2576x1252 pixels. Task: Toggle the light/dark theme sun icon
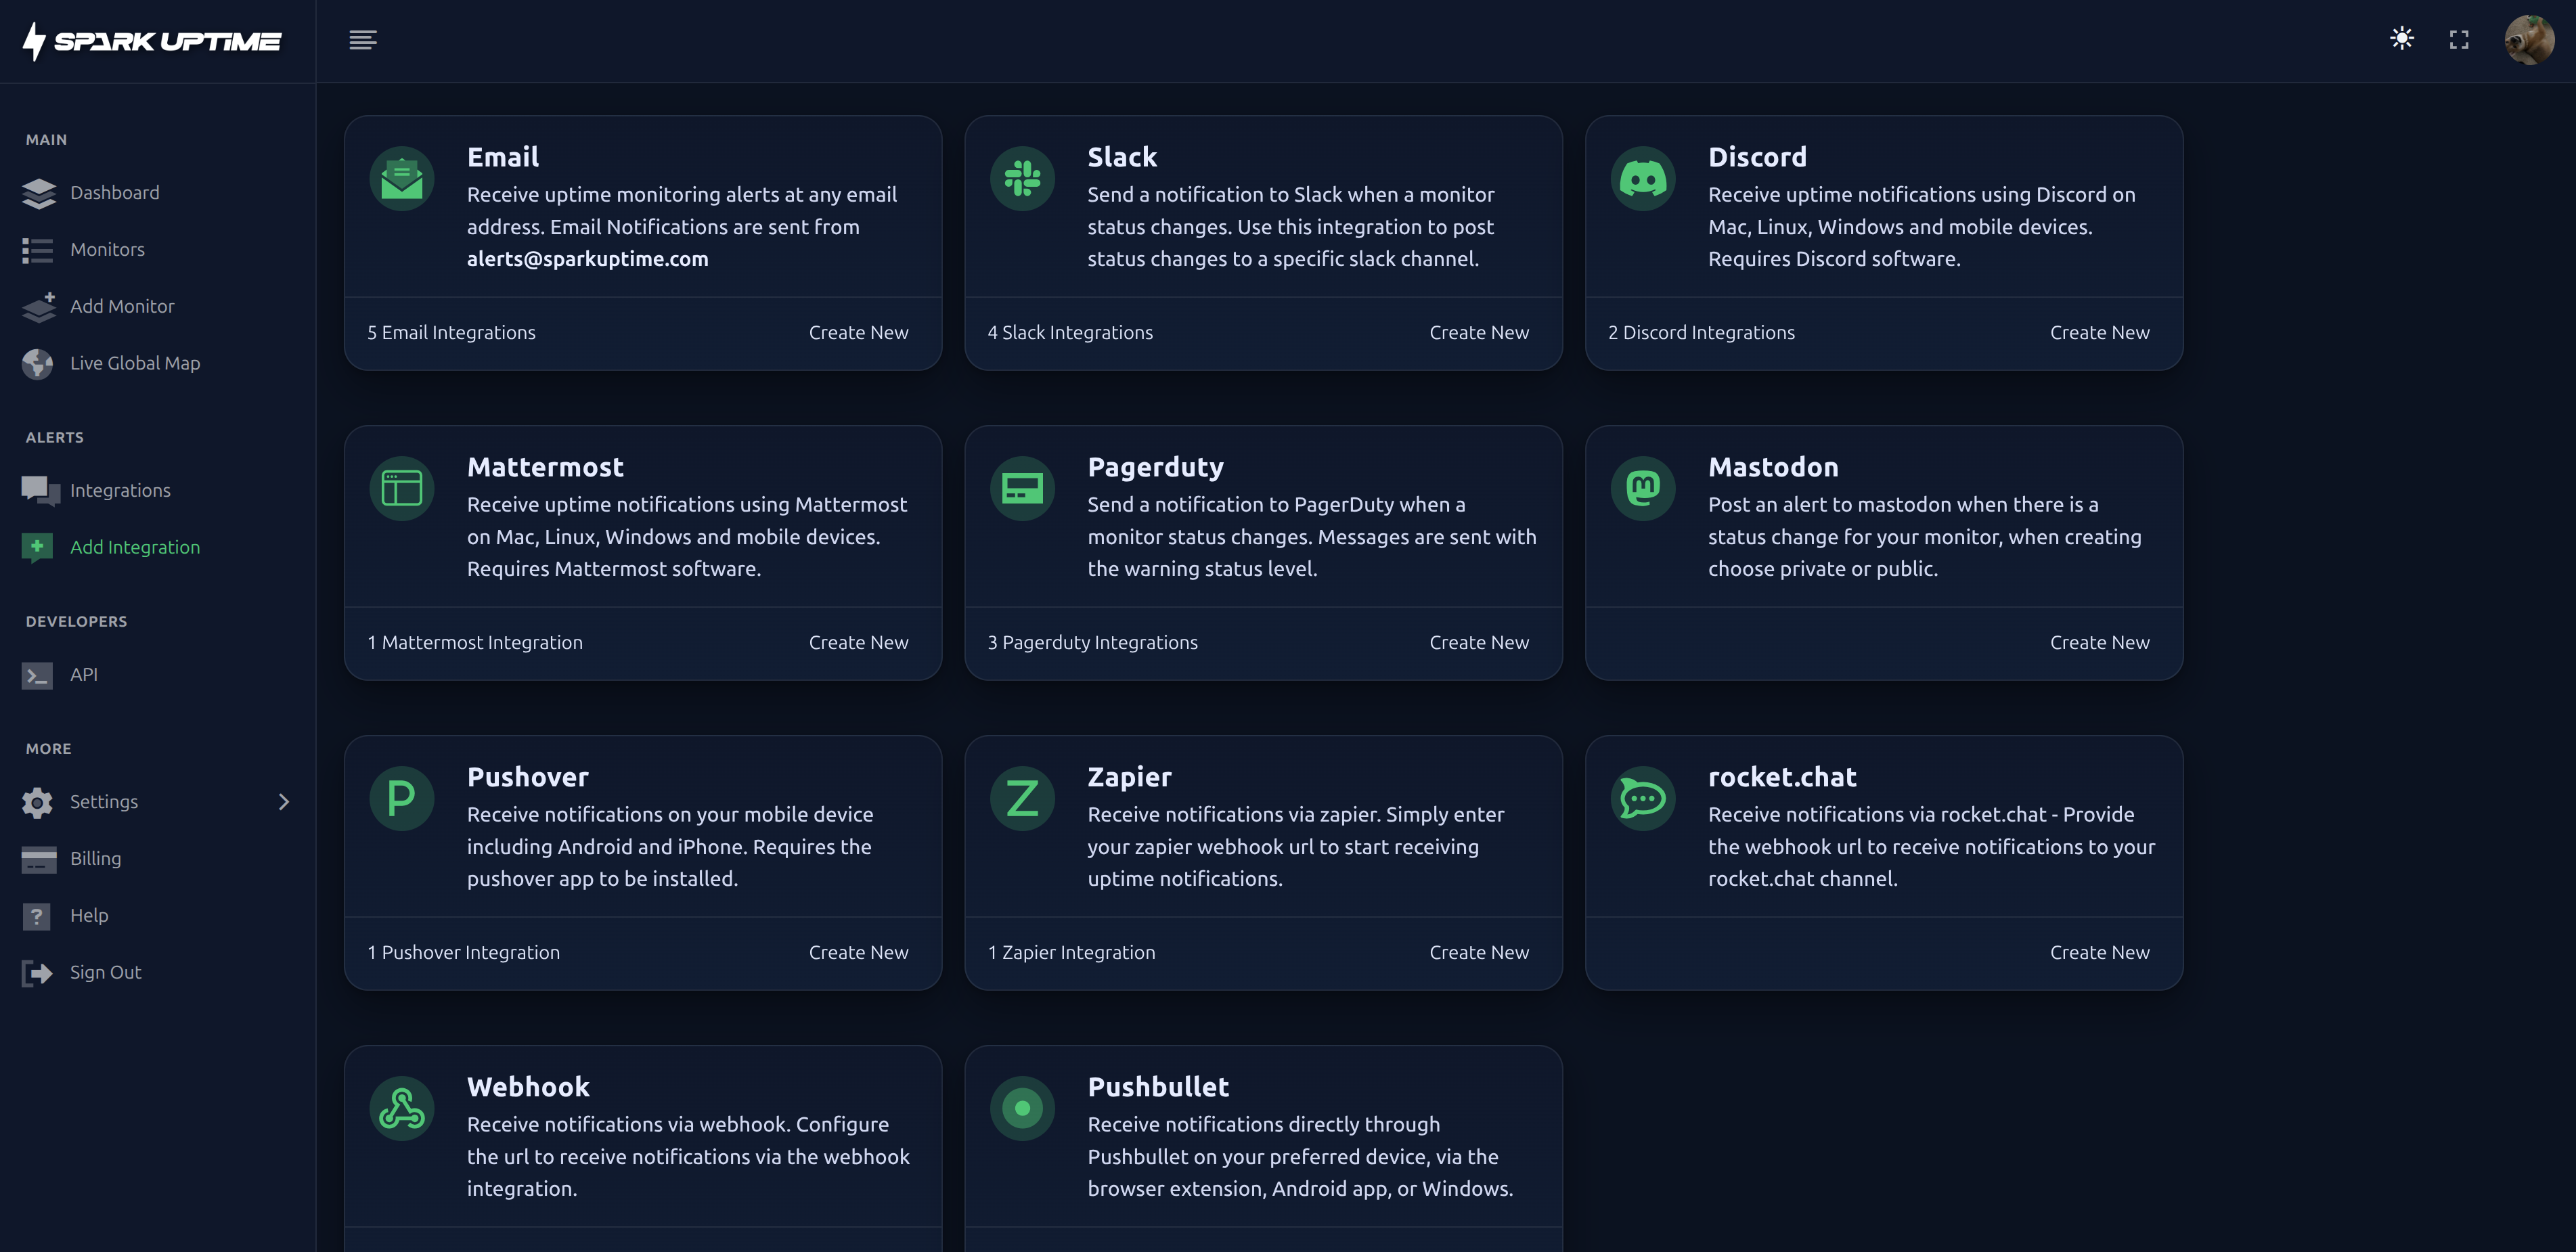[2402, 39]
